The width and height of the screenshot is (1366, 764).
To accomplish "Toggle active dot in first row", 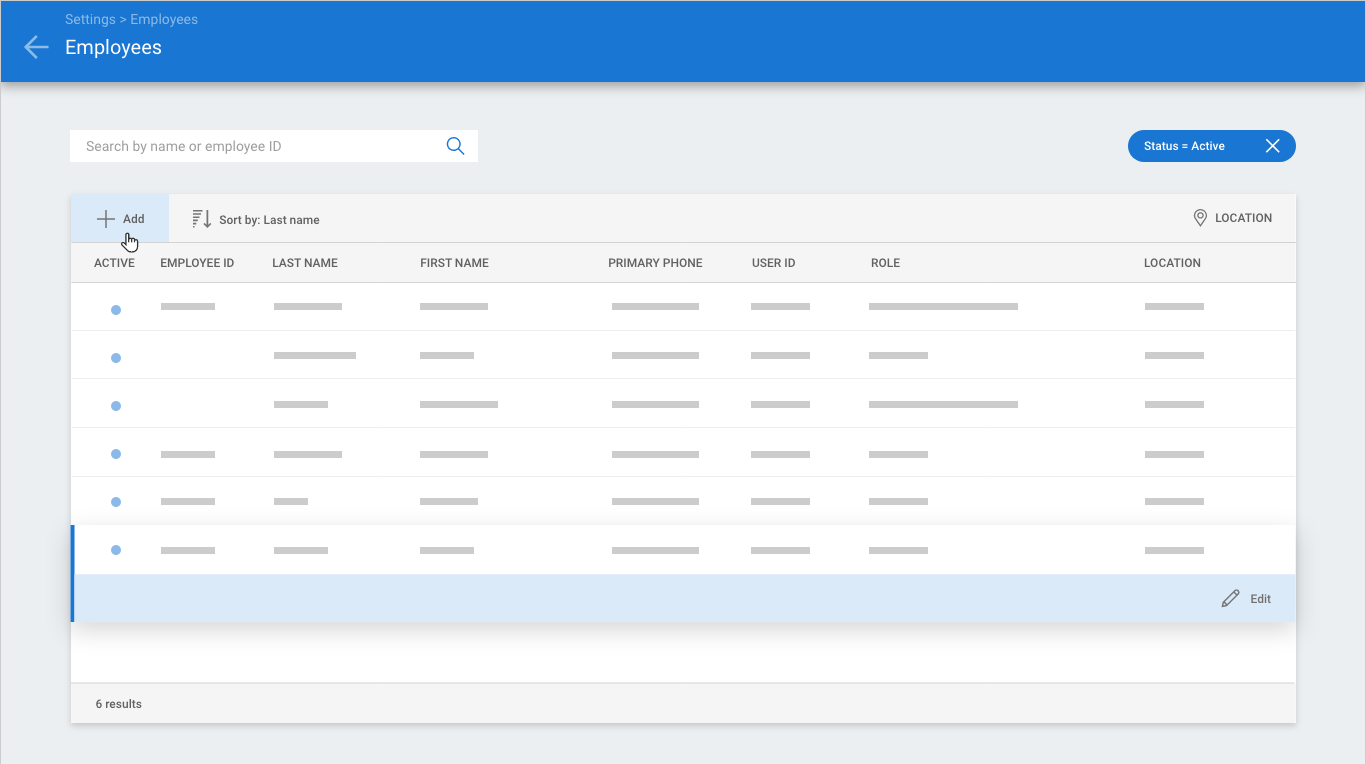I will coord(116,310).
